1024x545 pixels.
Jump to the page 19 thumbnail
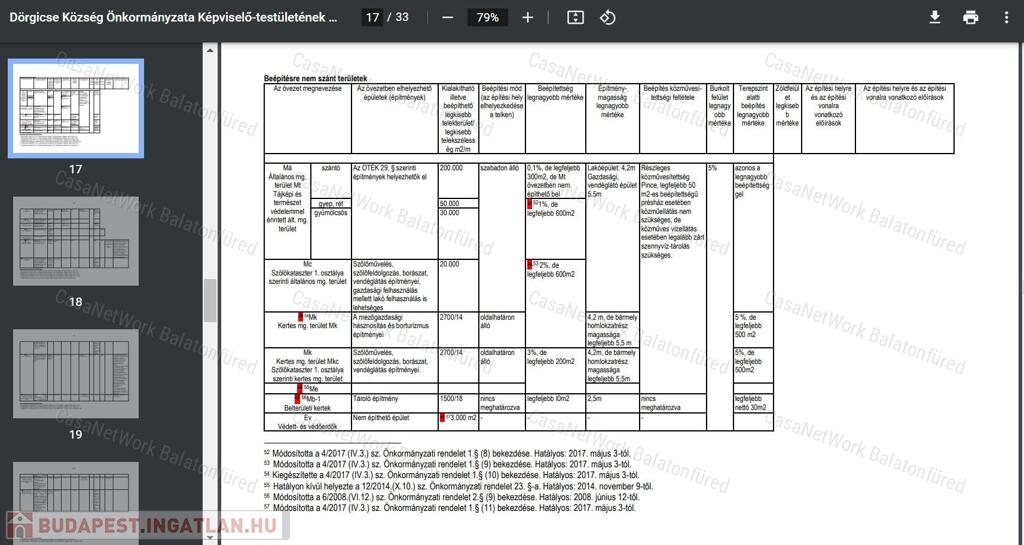click(x=76, y=373)
